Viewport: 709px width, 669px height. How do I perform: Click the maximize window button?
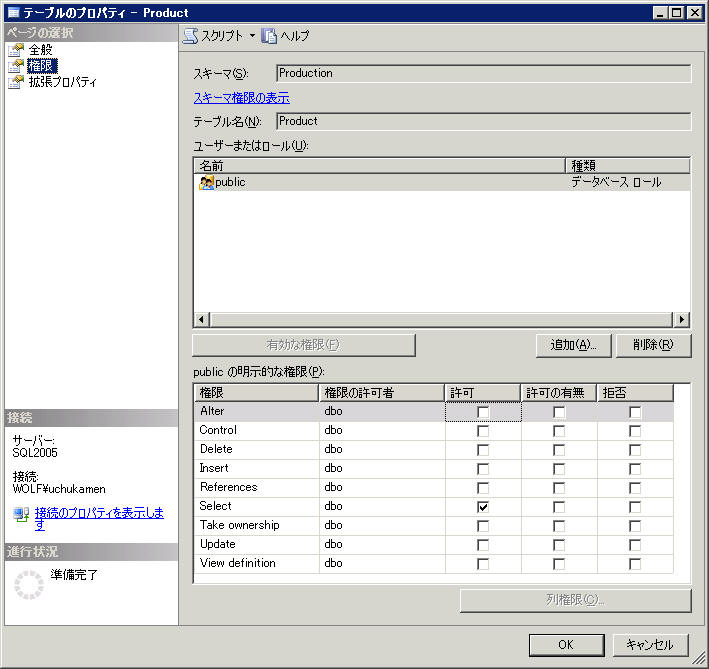(x=676, y=13)
